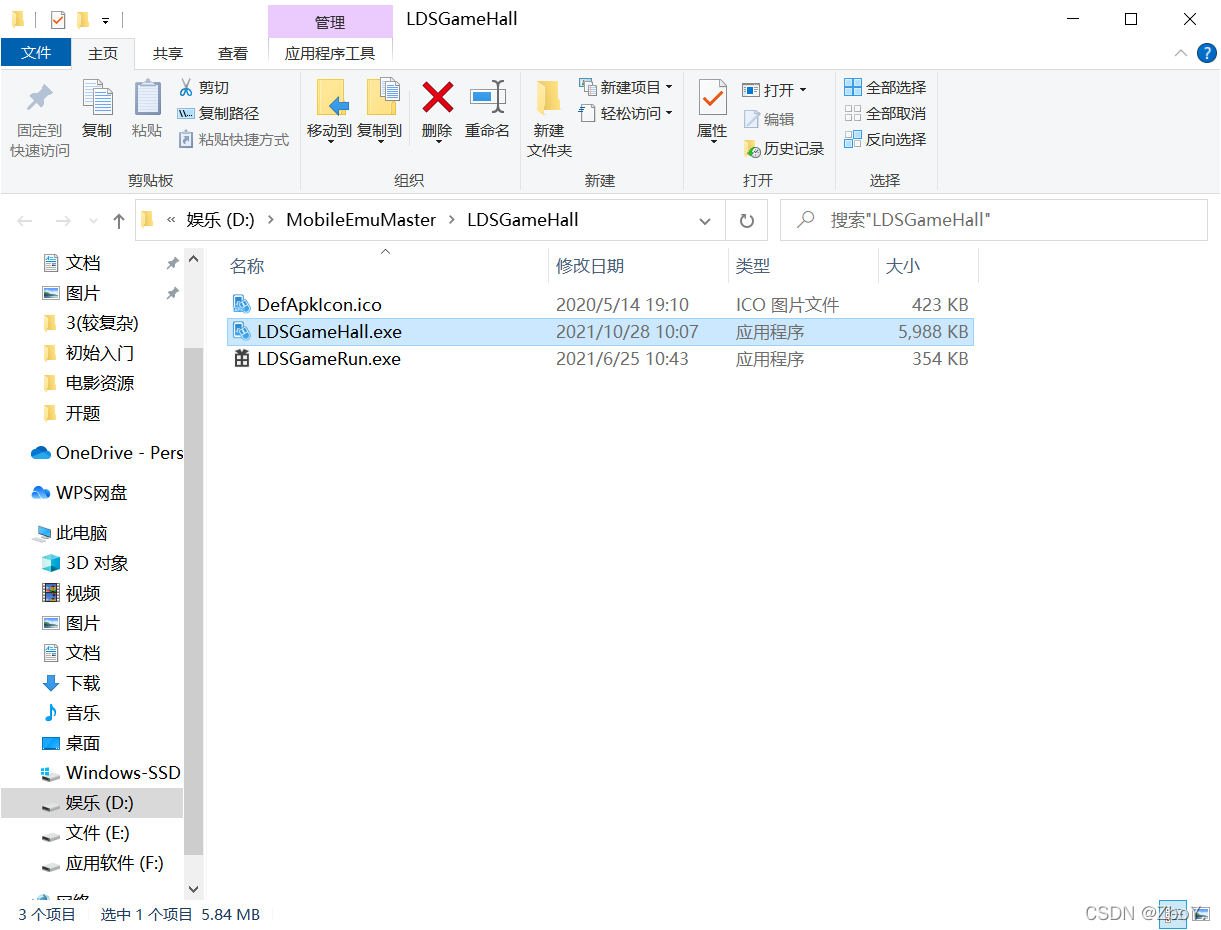
Task: Sort files by Size column
Action: pyautogui.click(x=927, y=266)
